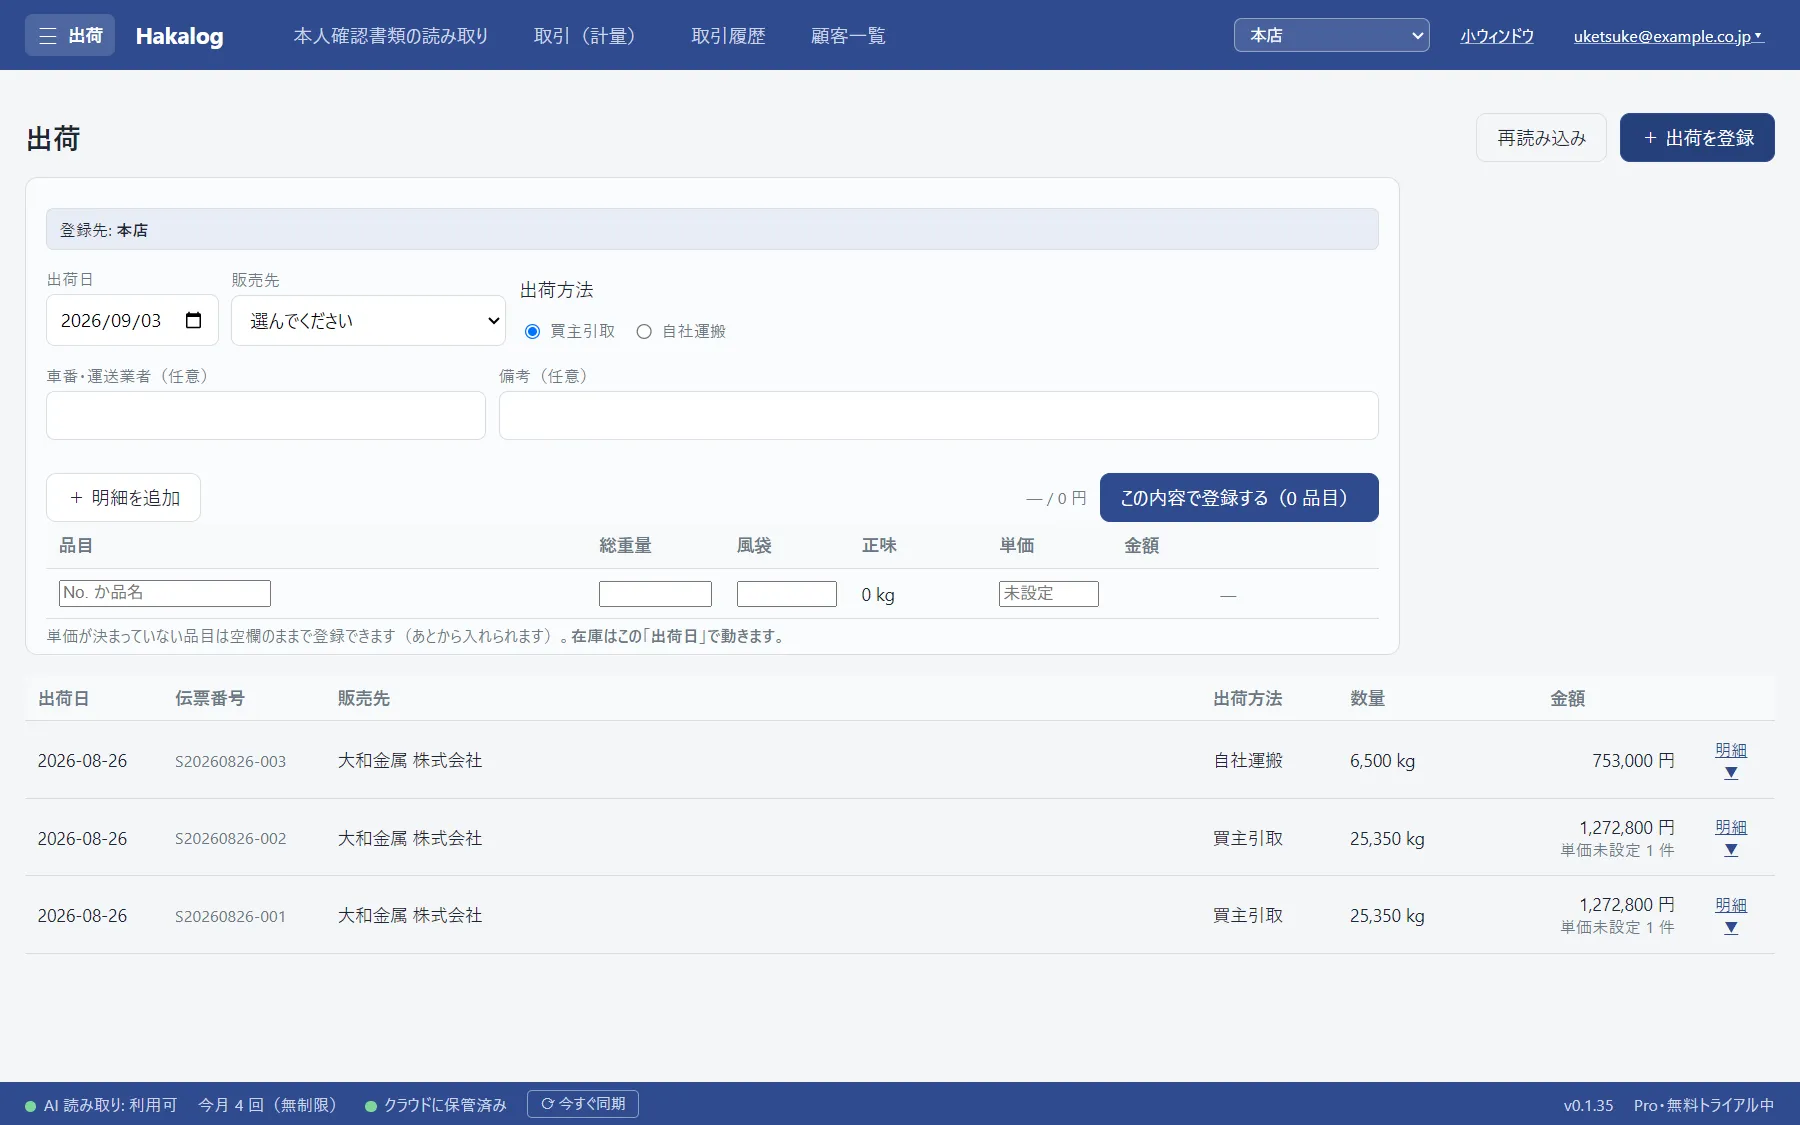Focus the 総重量 input field

click(x=655, y=594)
